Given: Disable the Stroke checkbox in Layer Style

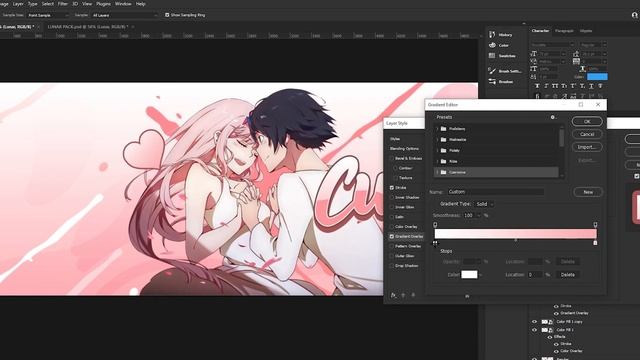Looking at the screenshot, I should point(392,188).
